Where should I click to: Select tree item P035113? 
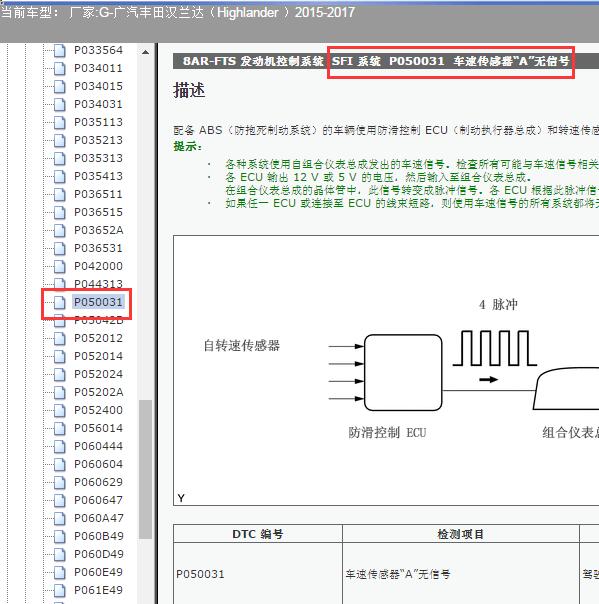[x=98, y=122]
